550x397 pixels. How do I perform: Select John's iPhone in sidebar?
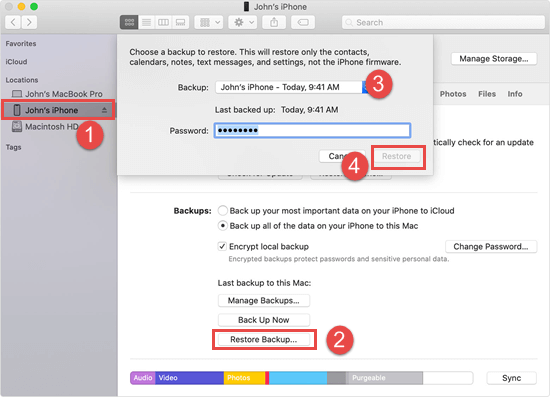point(58,110)
